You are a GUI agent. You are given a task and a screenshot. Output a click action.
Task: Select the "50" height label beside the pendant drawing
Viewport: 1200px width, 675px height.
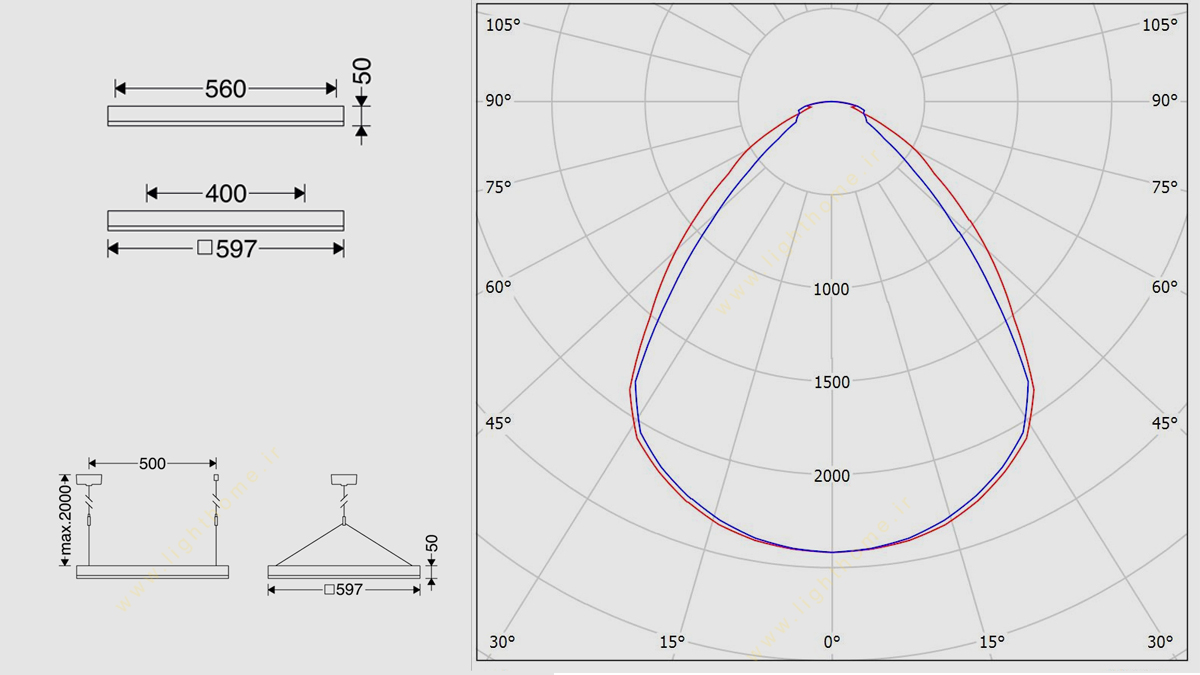click(432, 544)
